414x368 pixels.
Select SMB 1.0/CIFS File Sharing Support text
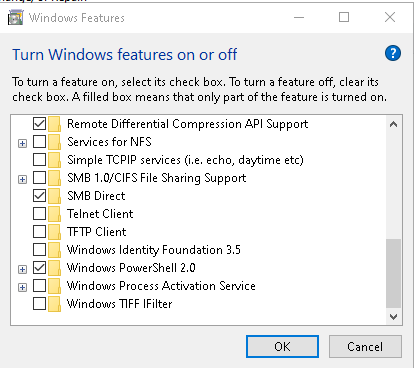coord(157,178)
